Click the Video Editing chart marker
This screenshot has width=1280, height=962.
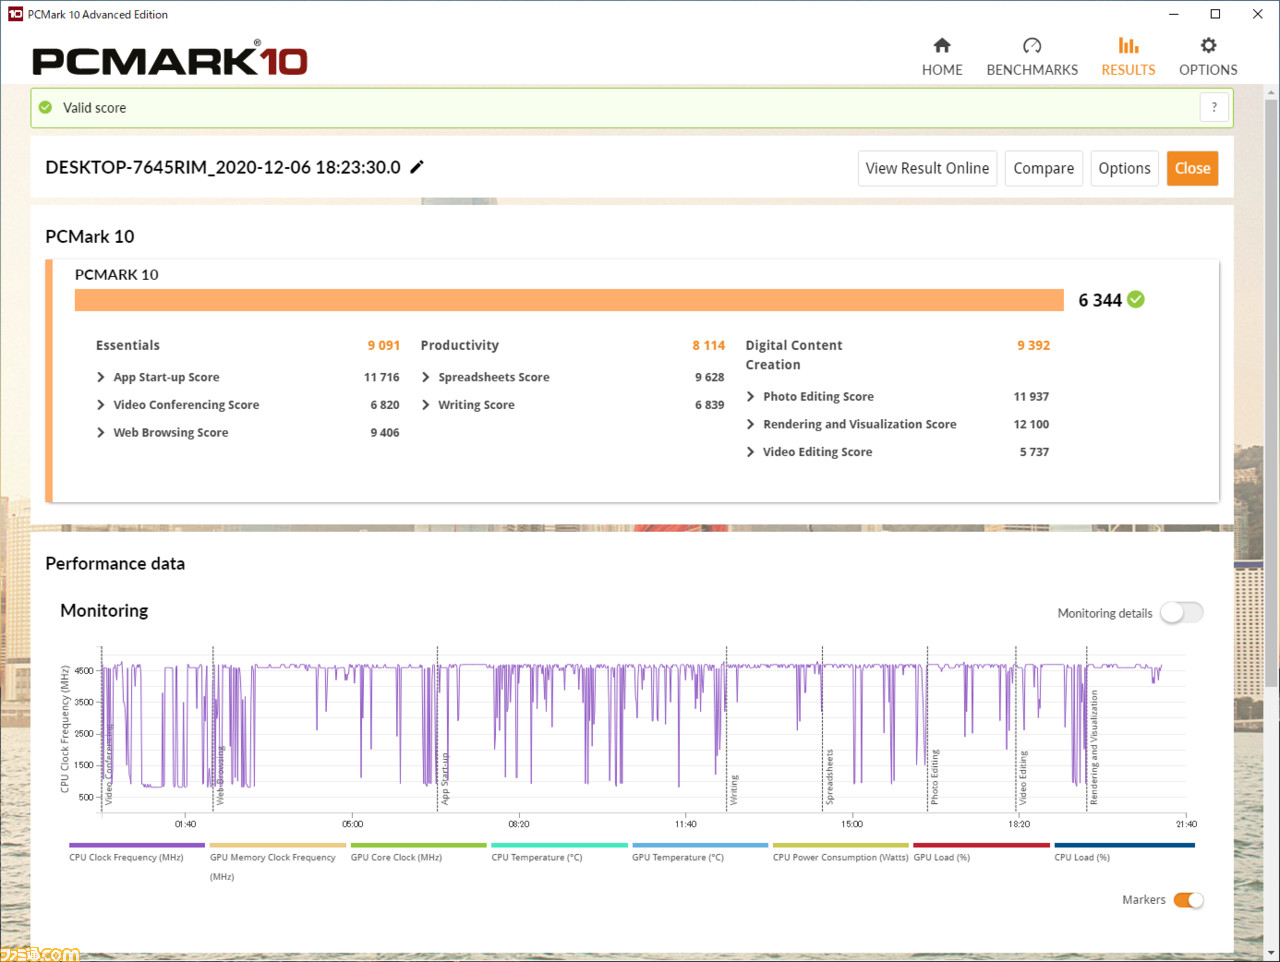click(x=1023, y=778)
